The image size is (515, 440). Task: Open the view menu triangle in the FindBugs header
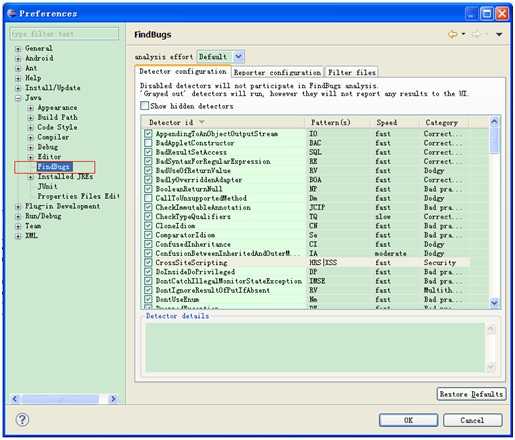499,35
